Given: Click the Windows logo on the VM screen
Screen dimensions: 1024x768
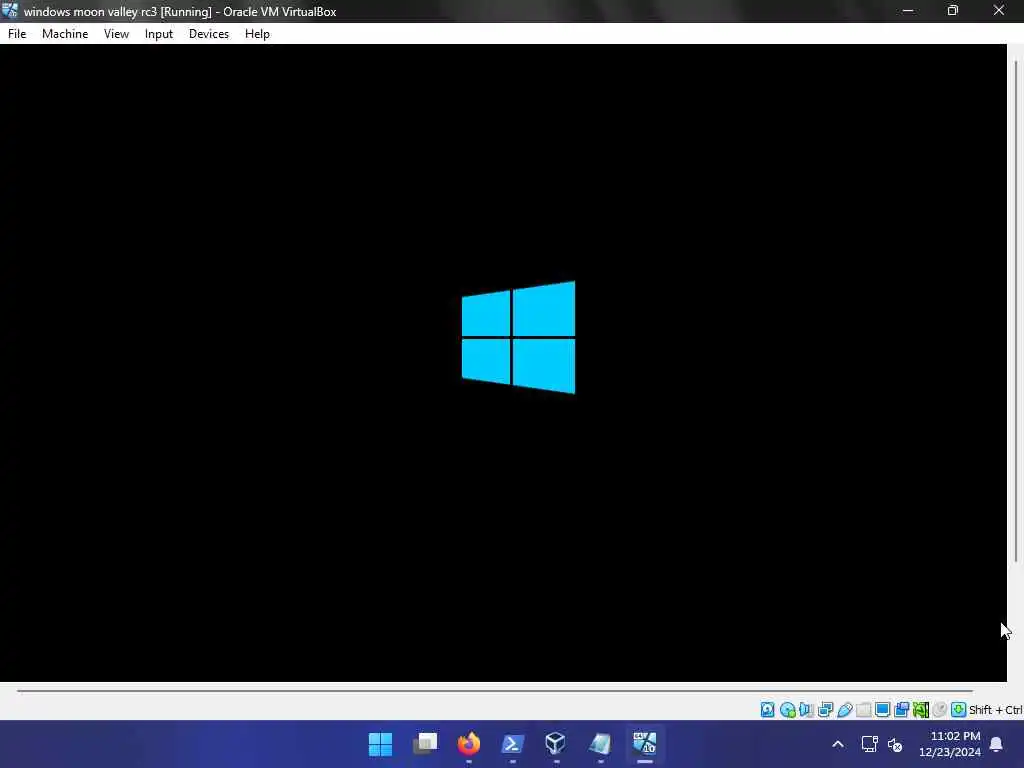Looking at the screenshot, I should [x=519, y=337].
